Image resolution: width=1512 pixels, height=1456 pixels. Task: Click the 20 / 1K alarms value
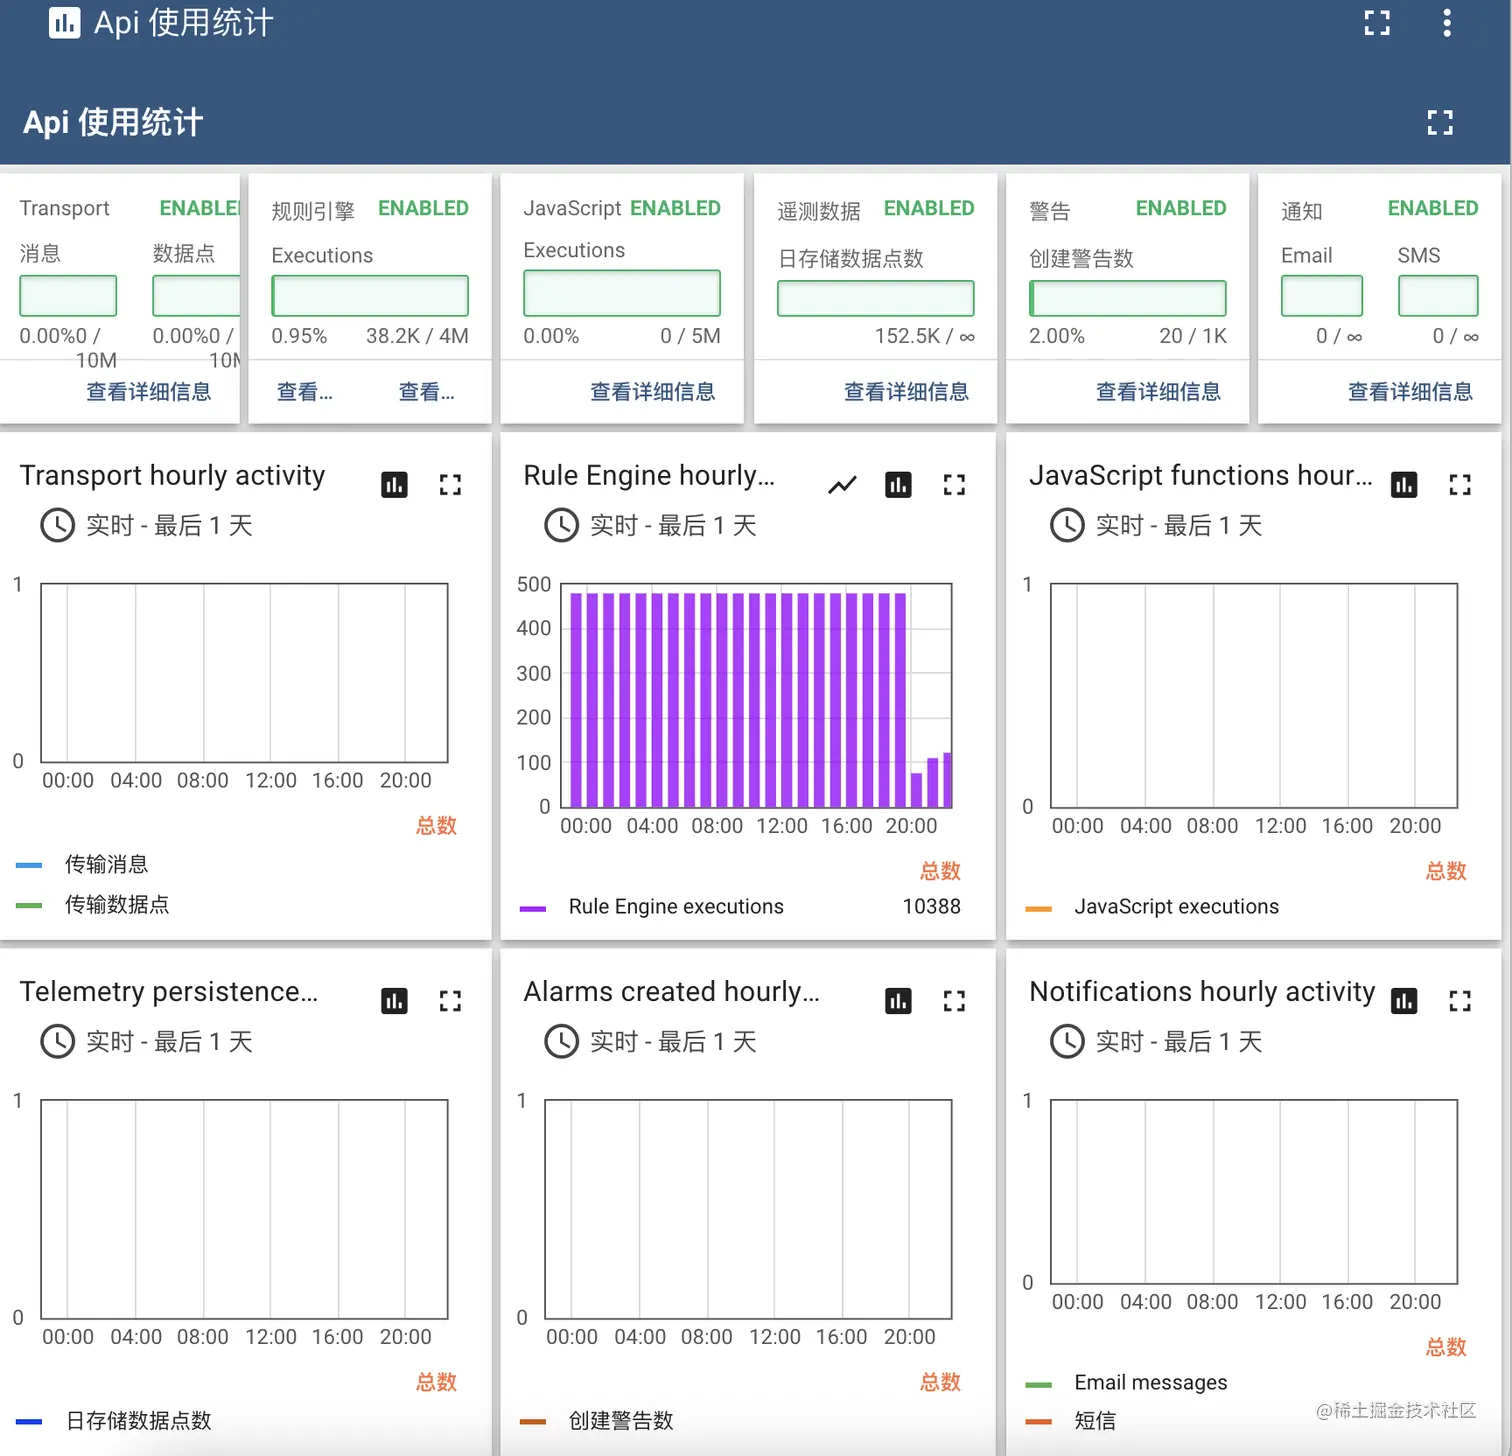tap(1193, 336)
